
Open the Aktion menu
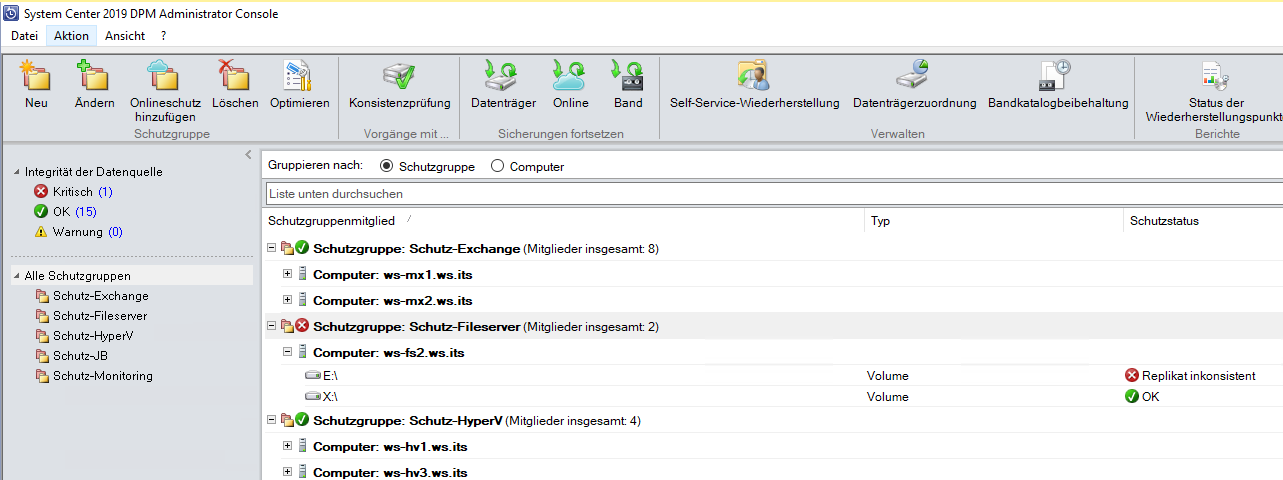[72, 36]
